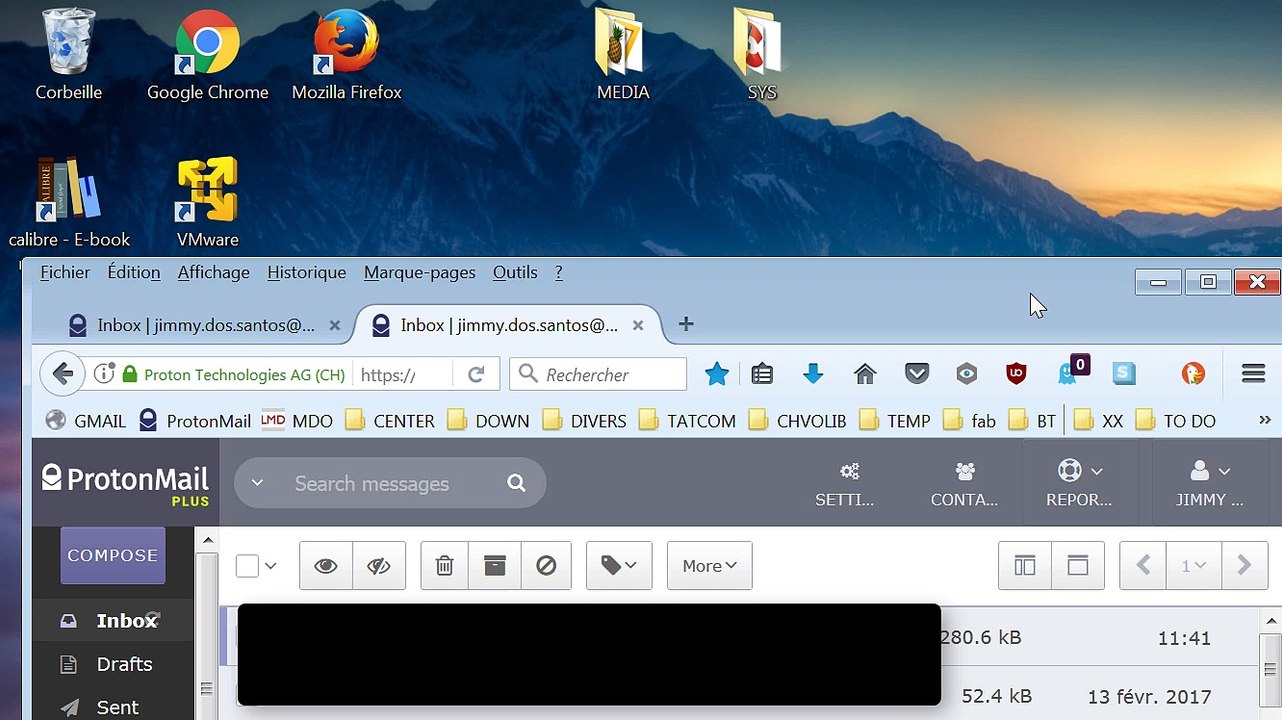Select the VMware desktop shortcut
Image resolution: width=1282 pixels, height=720 pixels.
pyautogui.click(x=207, y=202)
